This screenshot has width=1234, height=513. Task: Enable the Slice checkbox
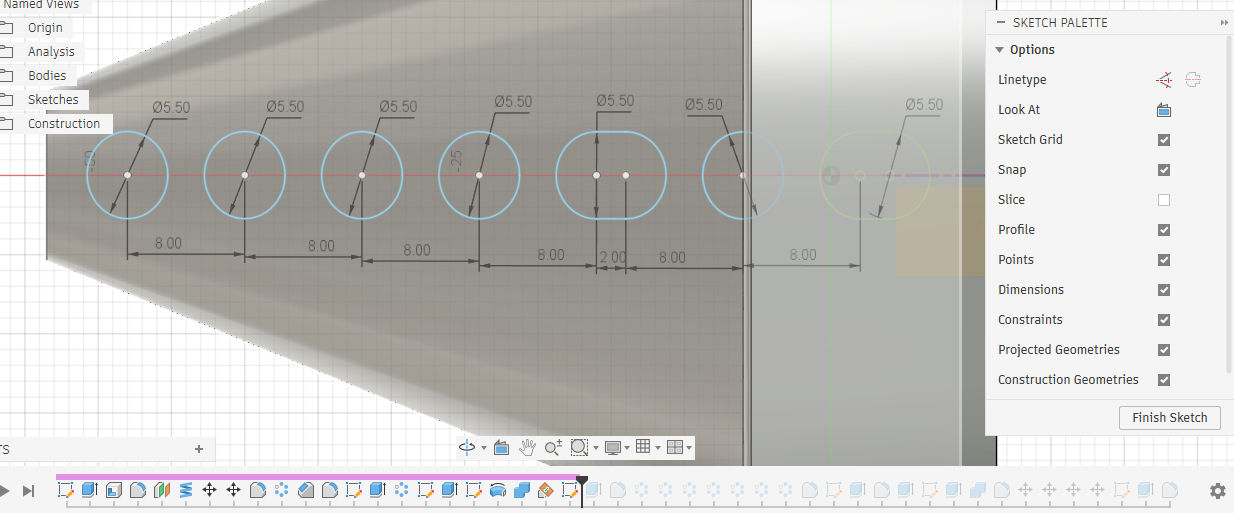pyautogui.click(x=1164, y=200)
